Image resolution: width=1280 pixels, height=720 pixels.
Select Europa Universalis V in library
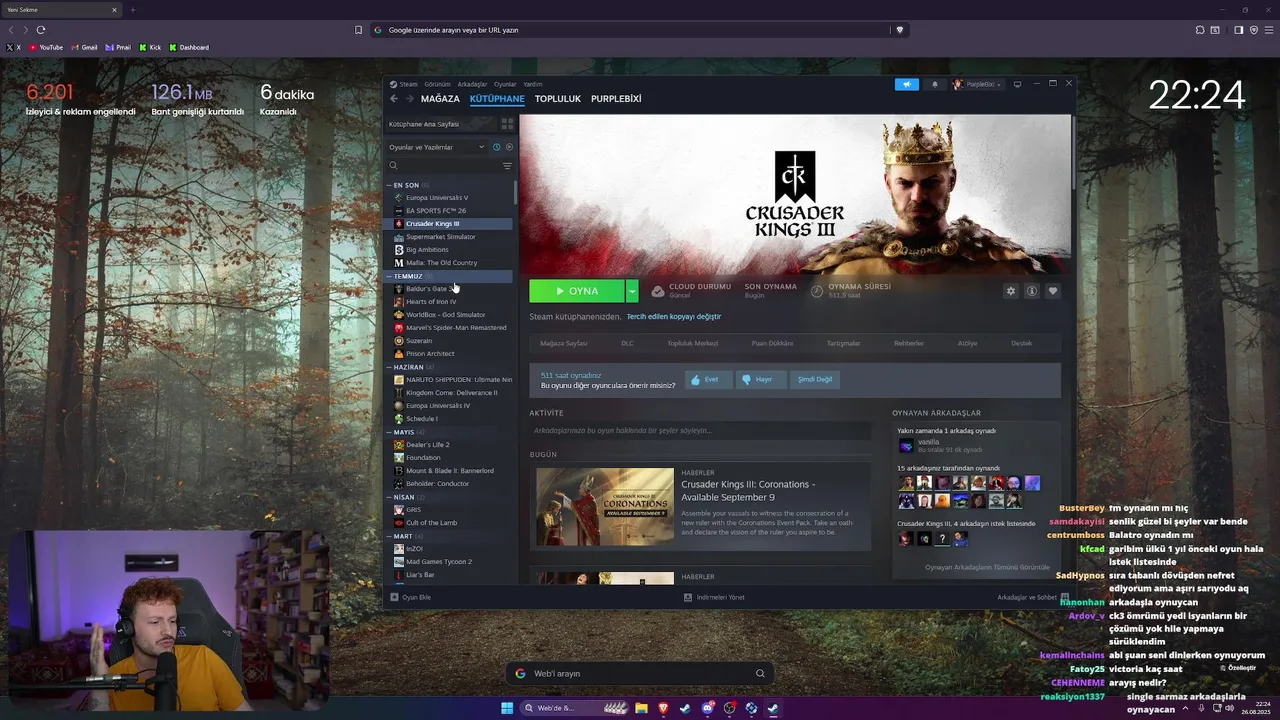pos(436,198)
